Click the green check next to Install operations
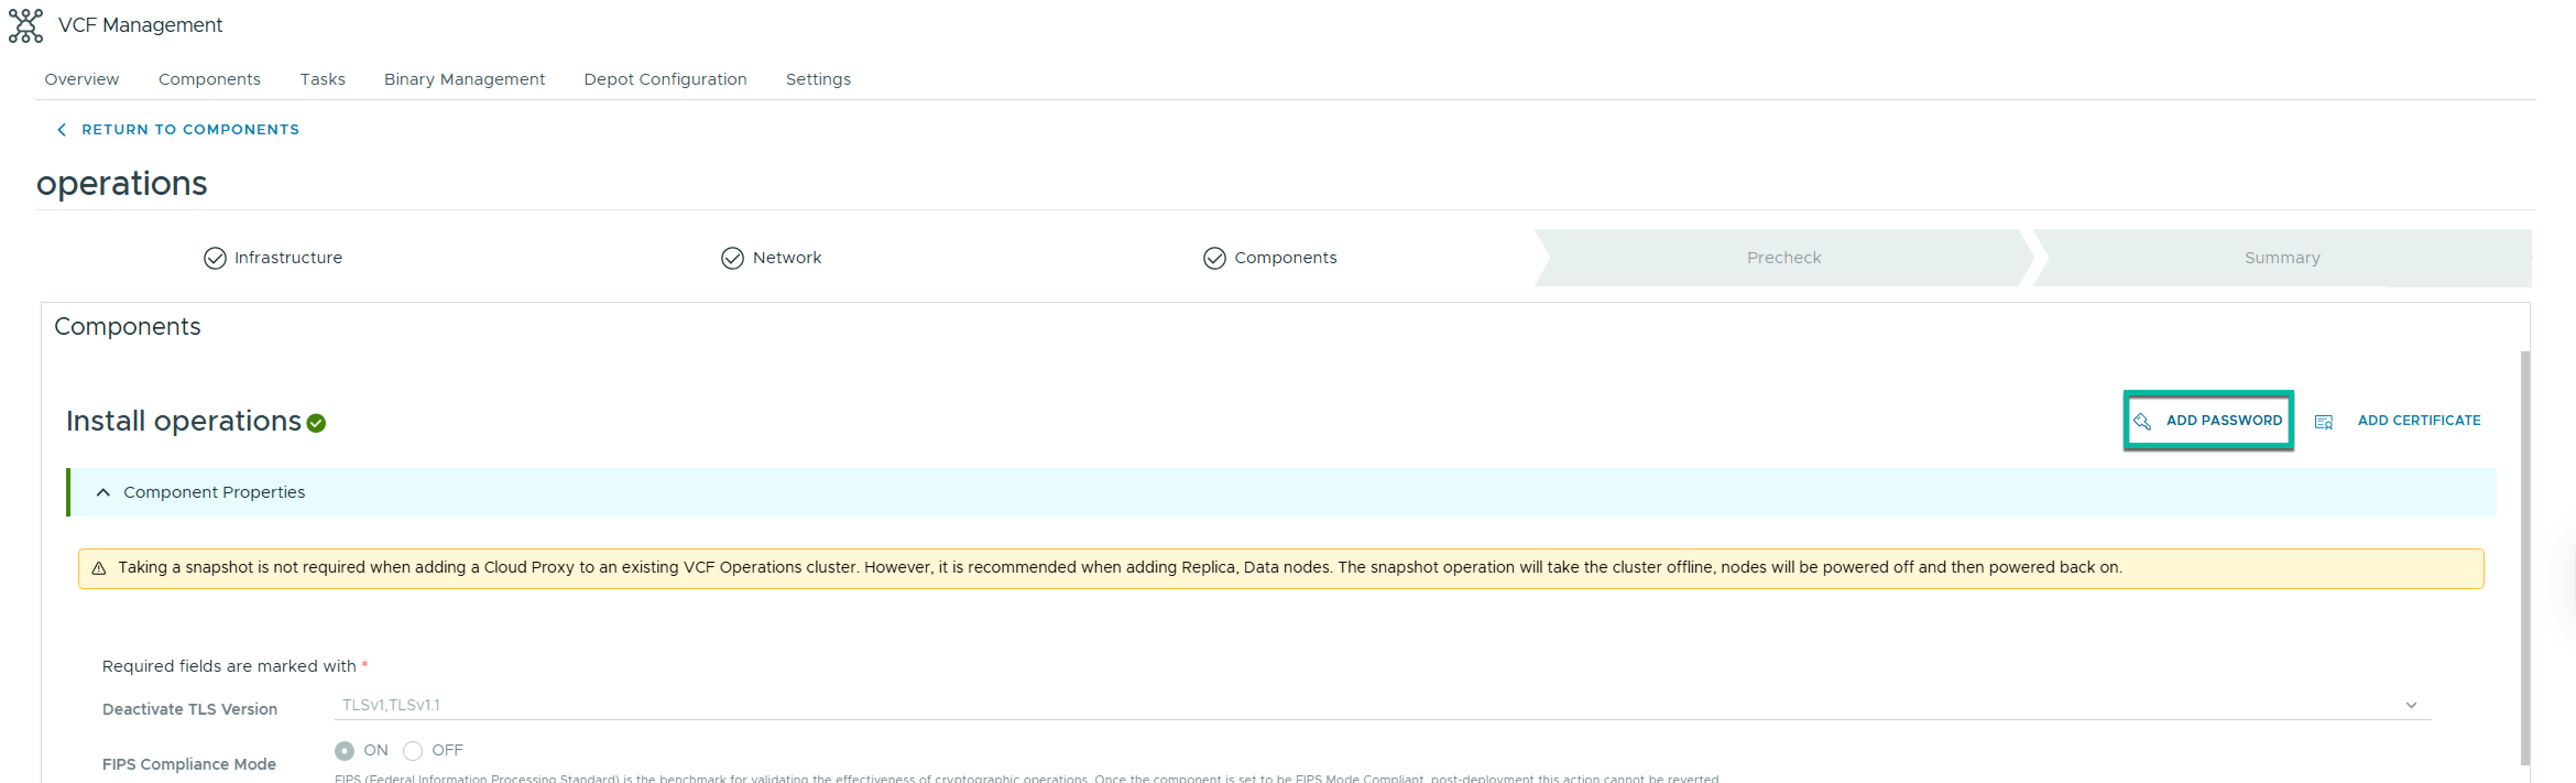The image size is (2576, 783). pyautogui.click(x=316, y=423)
